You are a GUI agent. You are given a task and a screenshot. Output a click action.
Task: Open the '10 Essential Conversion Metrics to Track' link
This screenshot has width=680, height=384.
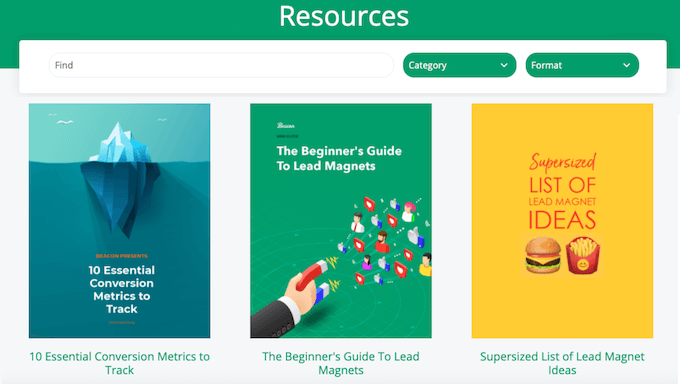(x=120, y=363)
